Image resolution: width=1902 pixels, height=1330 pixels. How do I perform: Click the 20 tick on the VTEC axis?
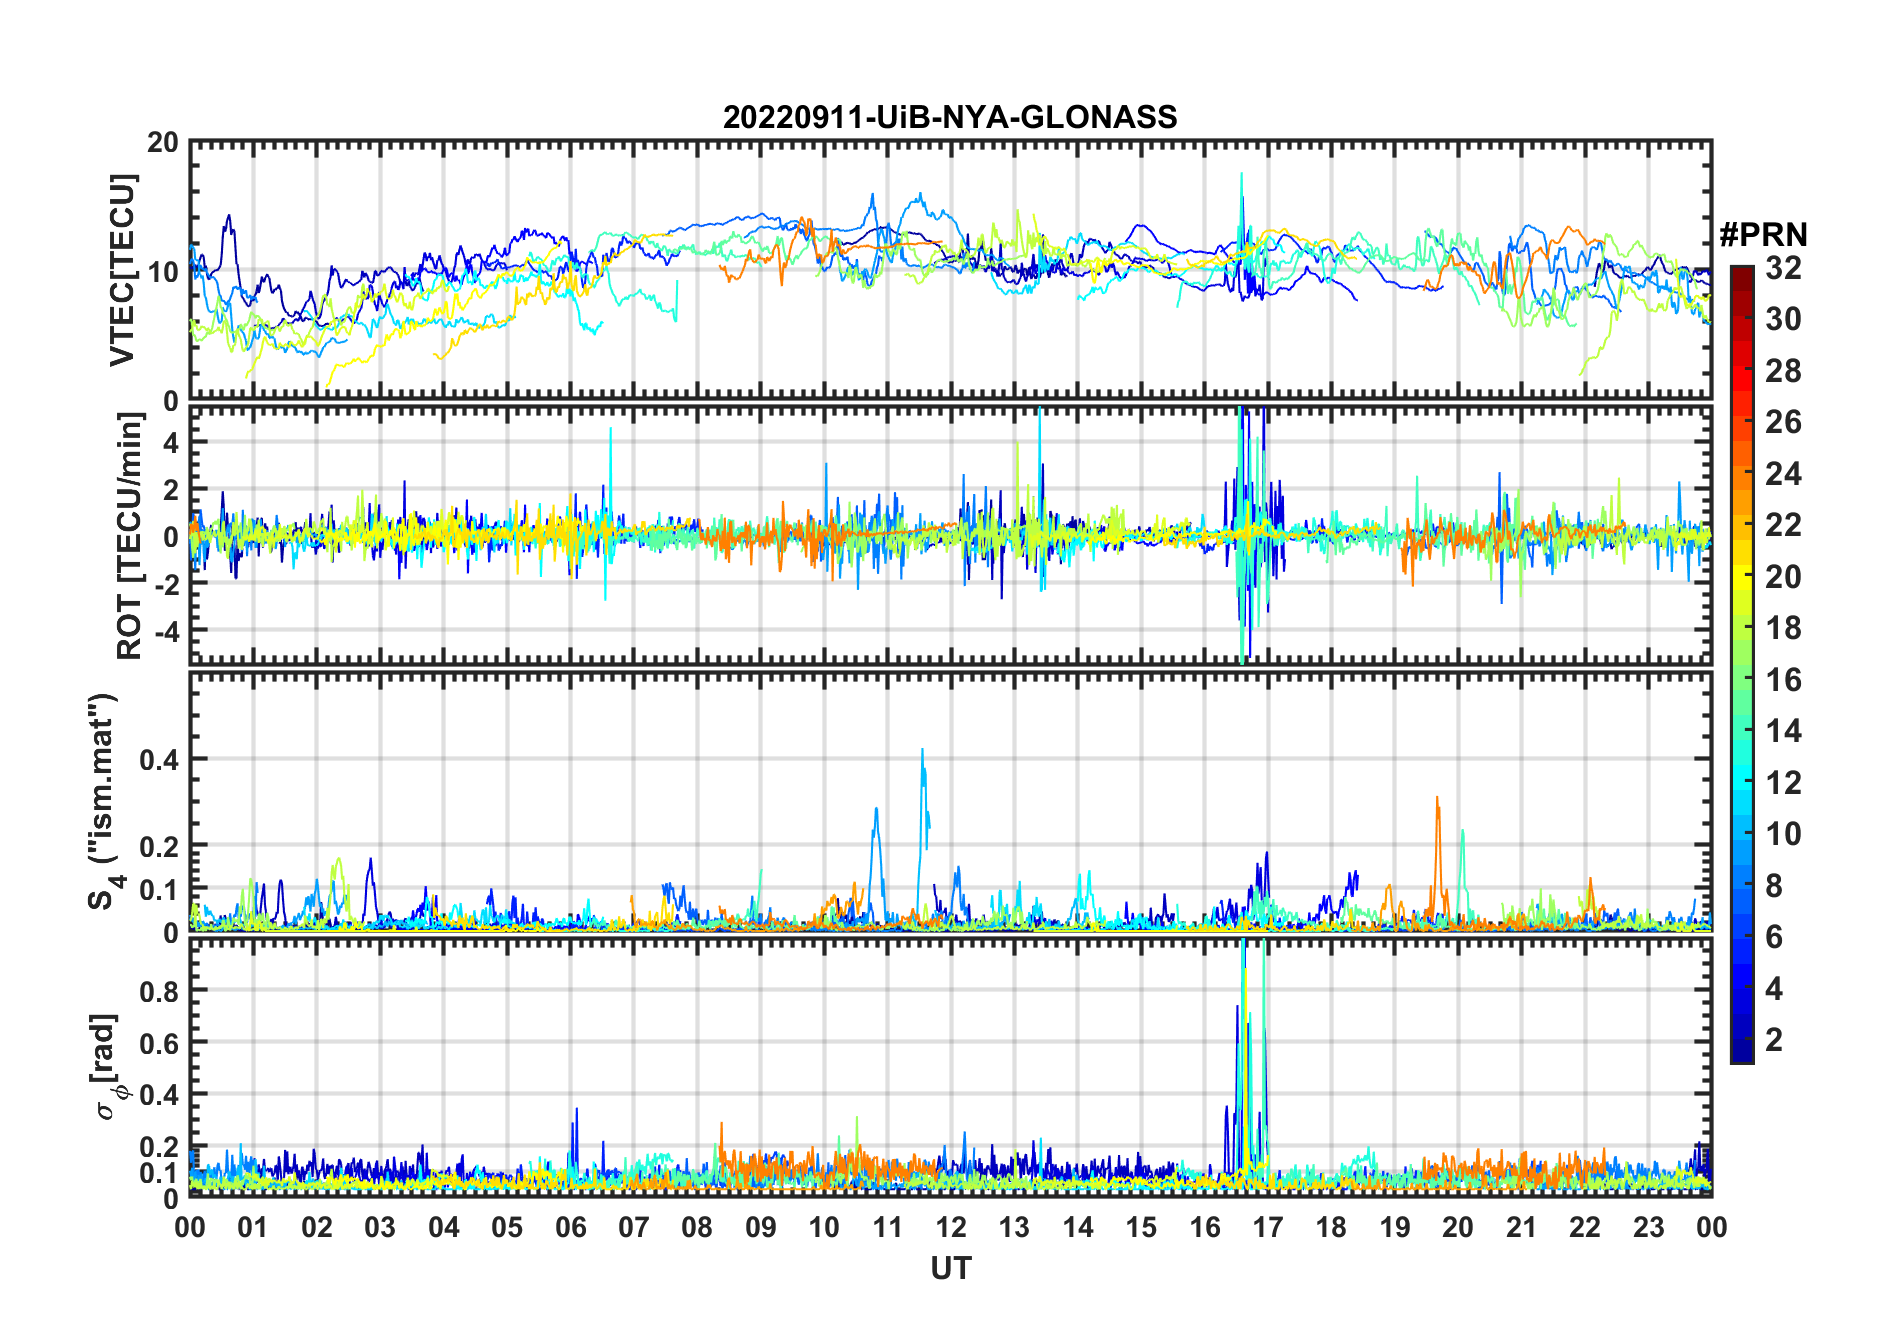(163, 142)
